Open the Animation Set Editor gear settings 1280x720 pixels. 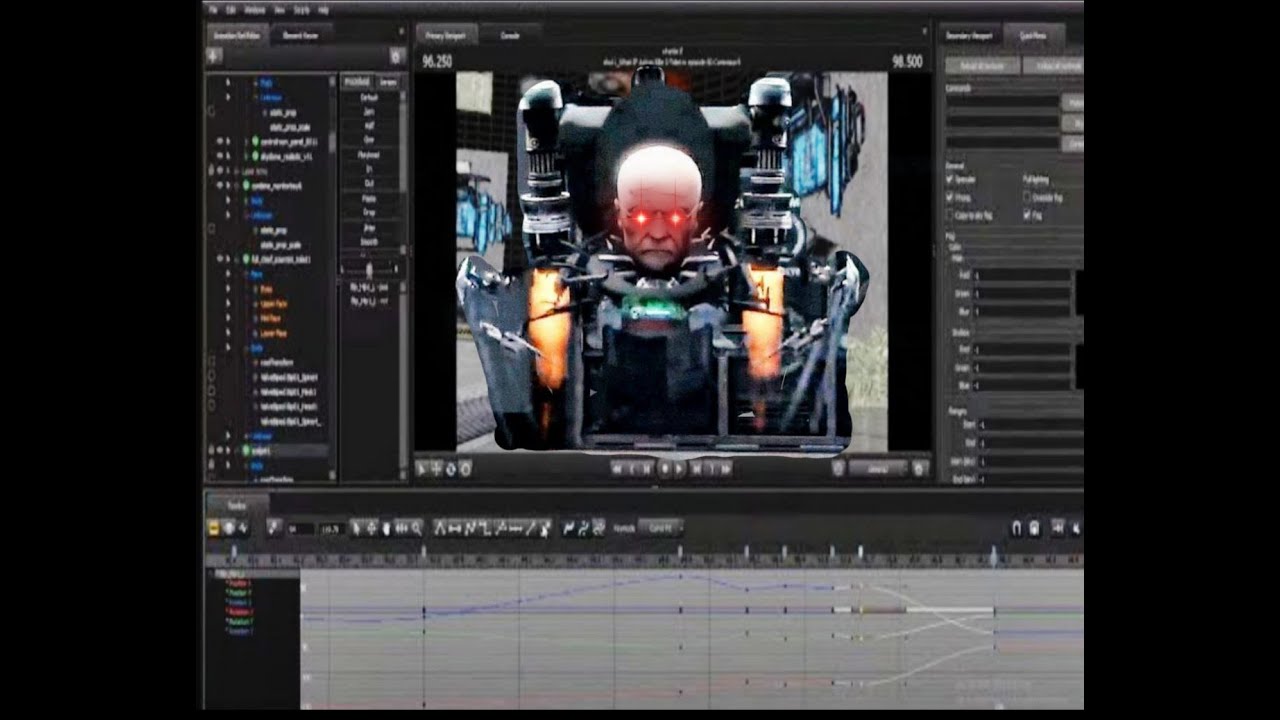pos(397,57)
